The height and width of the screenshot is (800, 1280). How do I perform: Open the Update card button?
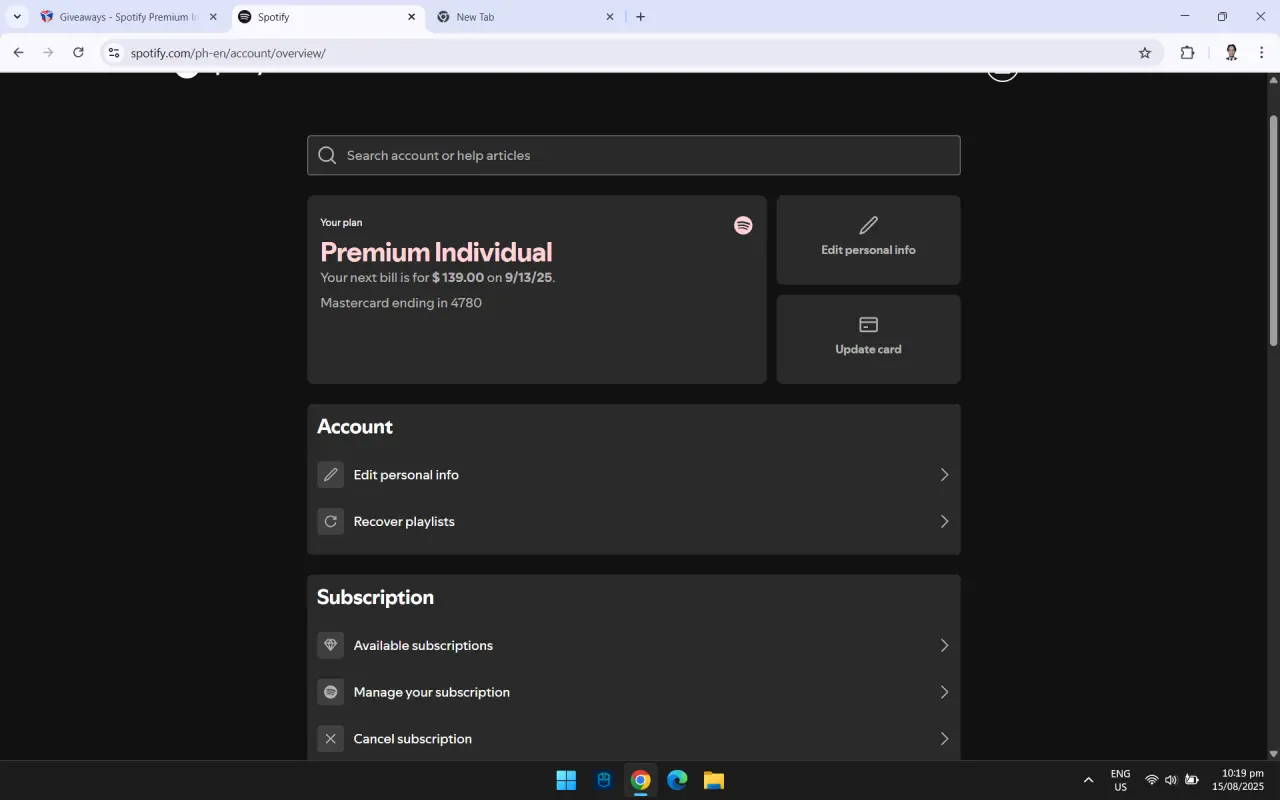pos(868,339)
